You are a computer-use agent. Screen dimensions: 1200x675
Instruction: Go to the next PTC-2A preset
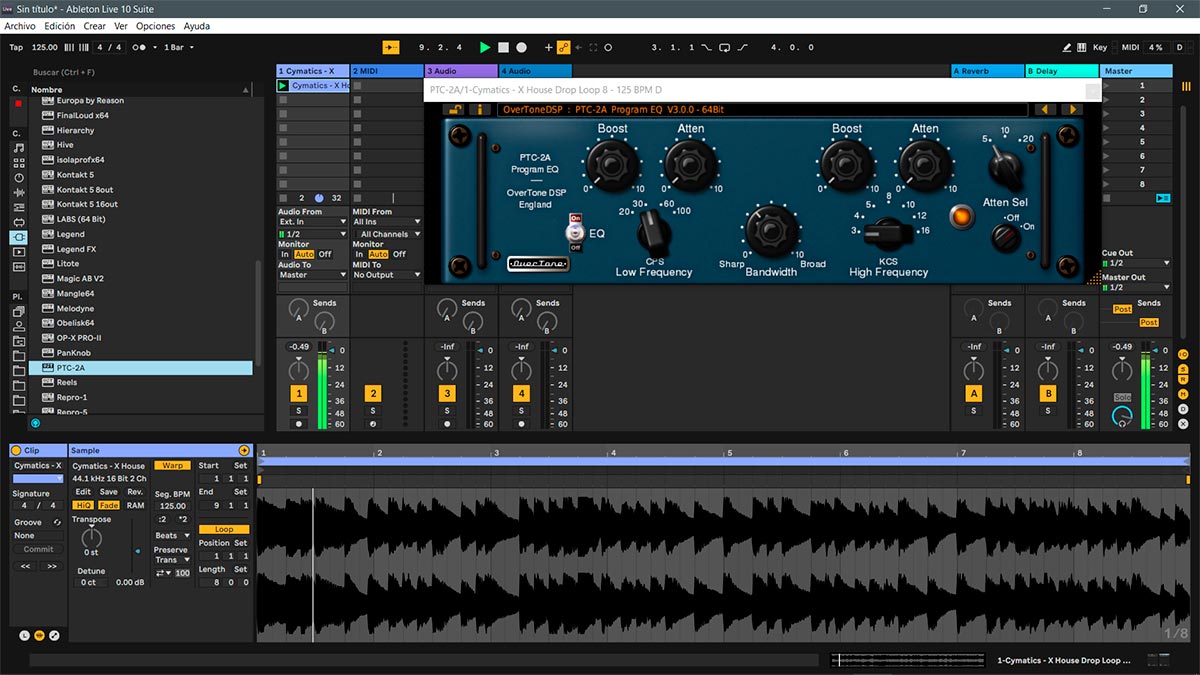(x=1071, y=109)
